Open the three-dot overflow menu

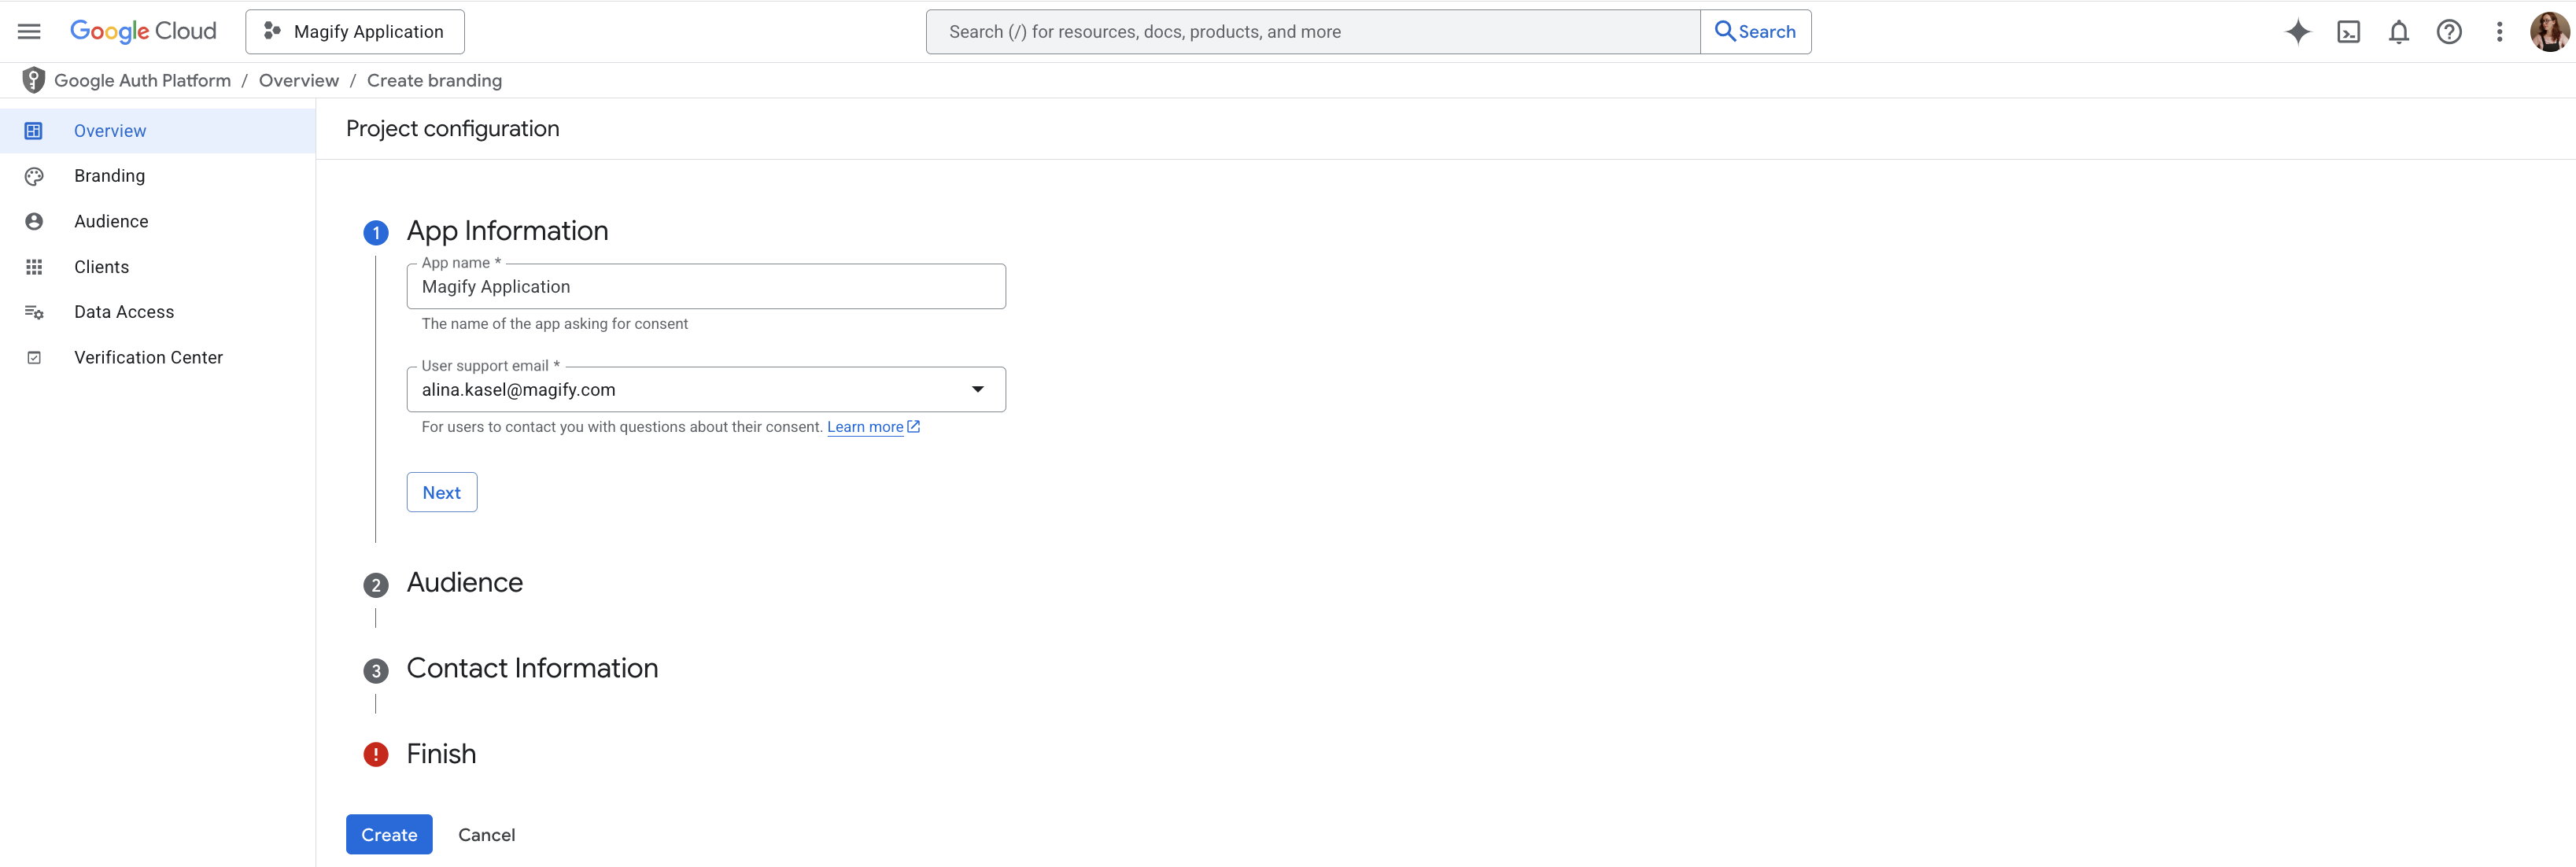(x=2498, y=31)
